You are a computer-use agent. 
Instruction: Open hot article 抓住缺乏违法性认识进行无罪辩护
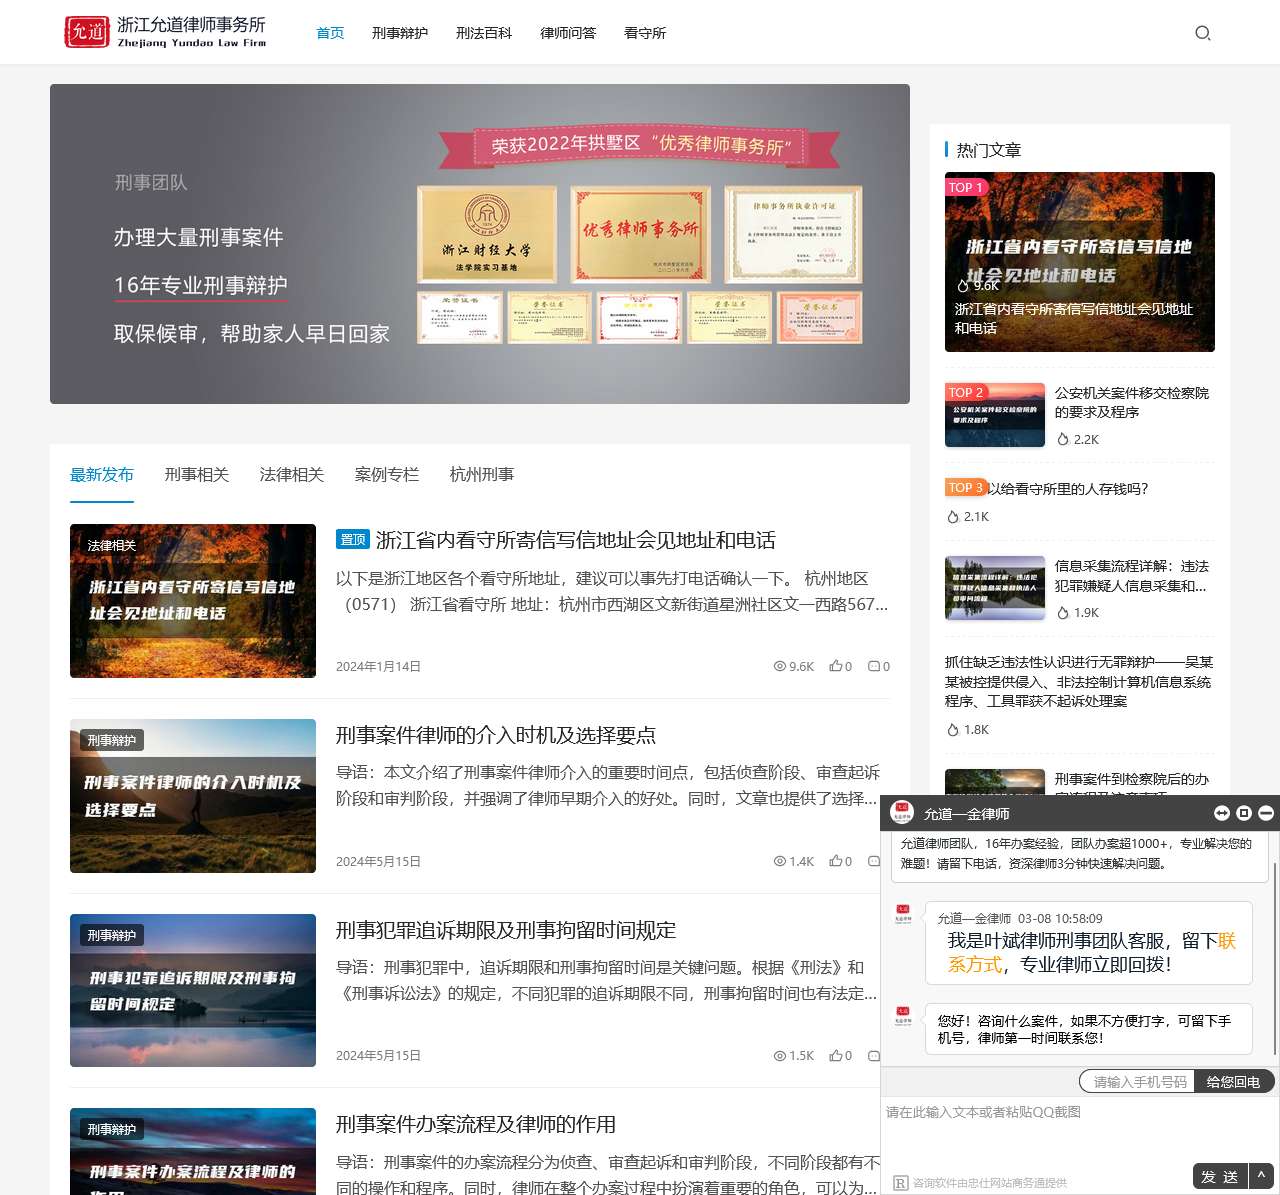click(x=1079, y=681)
